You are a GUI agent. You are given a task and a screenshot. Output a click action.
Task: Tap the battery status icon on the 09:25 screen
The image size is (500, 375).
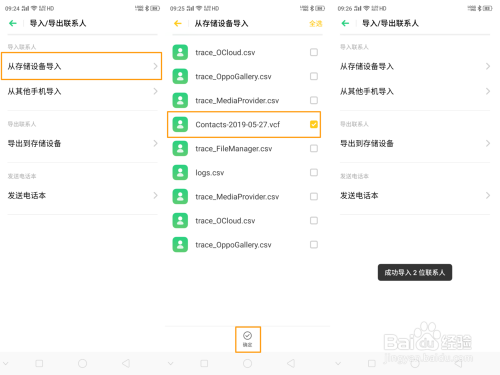(320, 8)
